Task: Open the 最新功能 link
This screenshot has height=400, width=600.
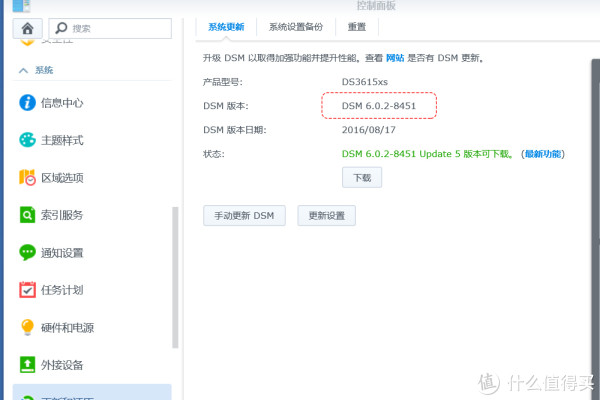Action: (543, 154)
